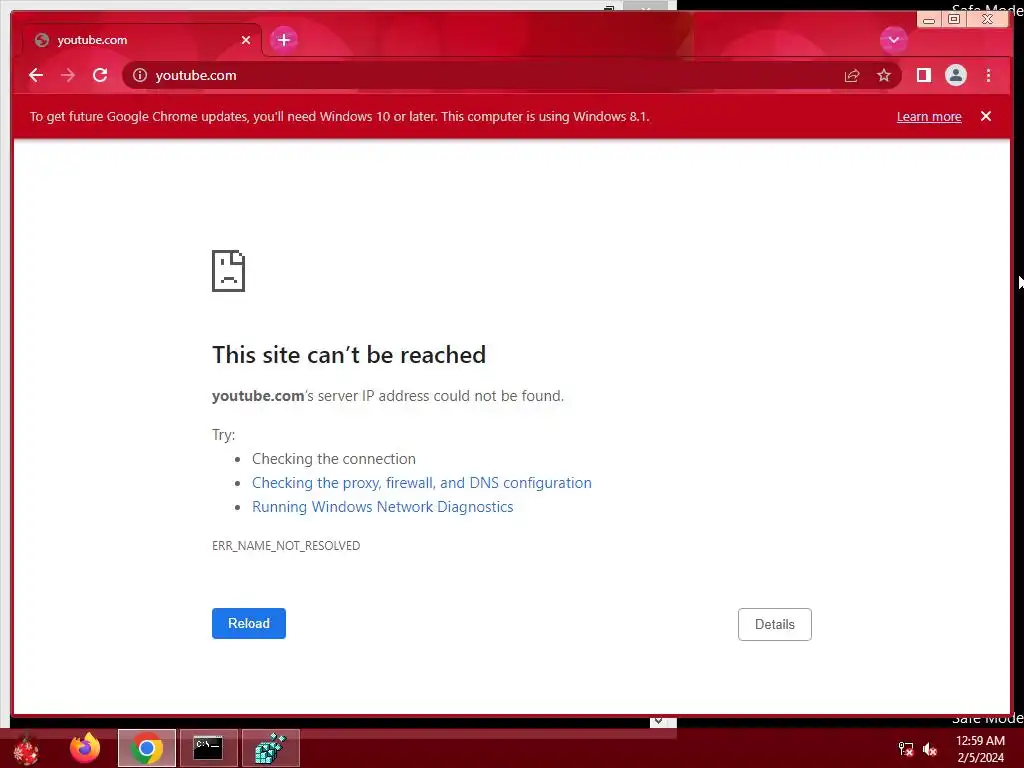Click the blue Reload button
The image size is (1024, 768).
click(249, 623)
